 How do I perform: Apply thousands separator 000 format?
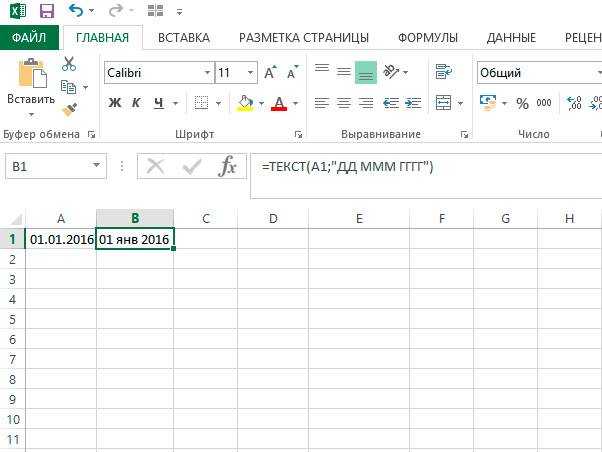(x=544, y=103)
